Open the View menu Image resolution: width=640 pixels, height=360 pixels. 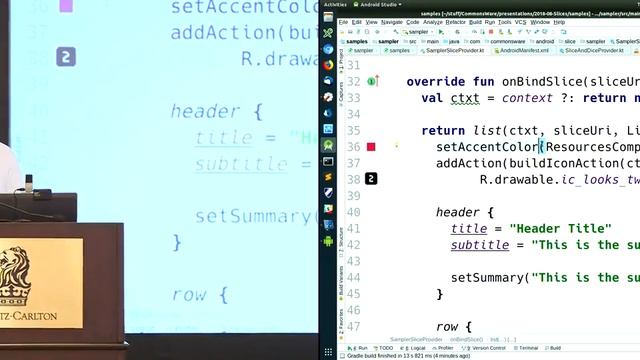coord(371,22)
